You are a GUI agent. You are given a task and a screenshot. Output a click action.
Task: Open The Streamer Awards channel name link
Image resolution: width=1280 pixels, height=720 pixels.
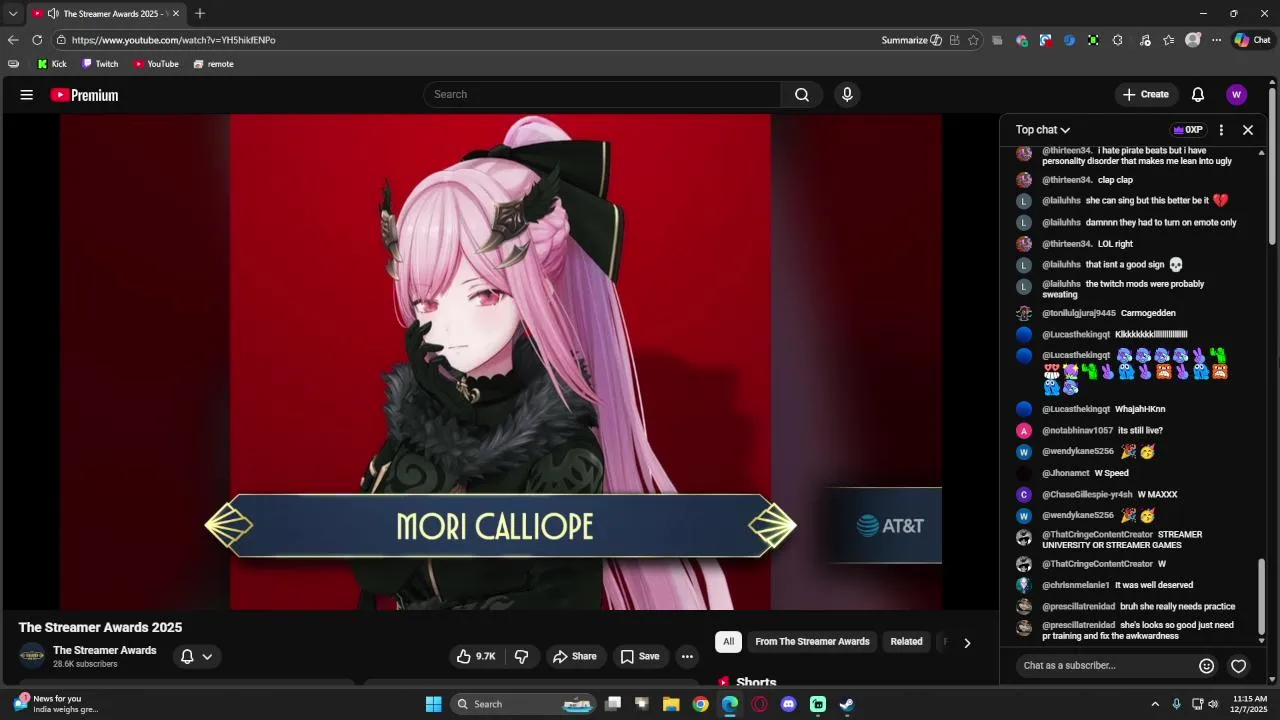(x=105, y=650)
